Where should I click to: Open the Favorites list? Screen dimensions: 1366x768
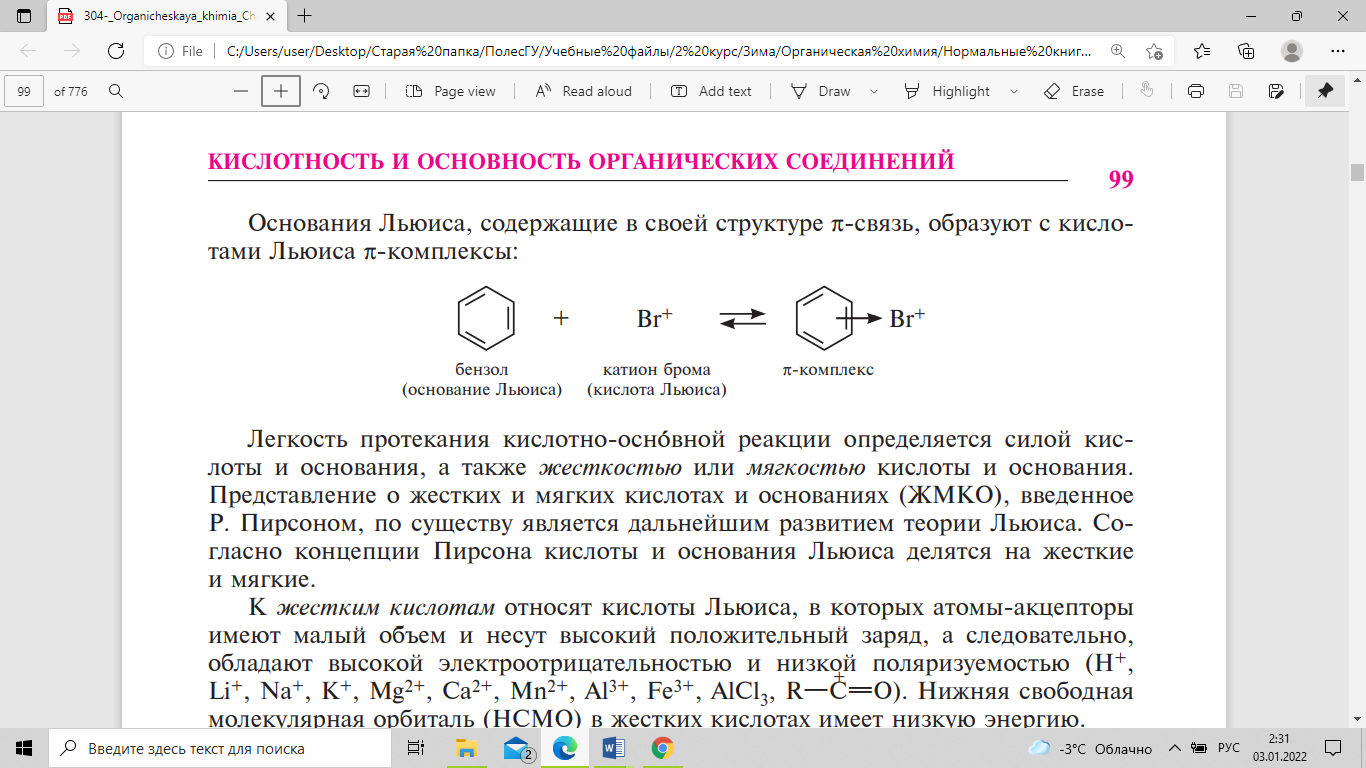coord(1202,51)
